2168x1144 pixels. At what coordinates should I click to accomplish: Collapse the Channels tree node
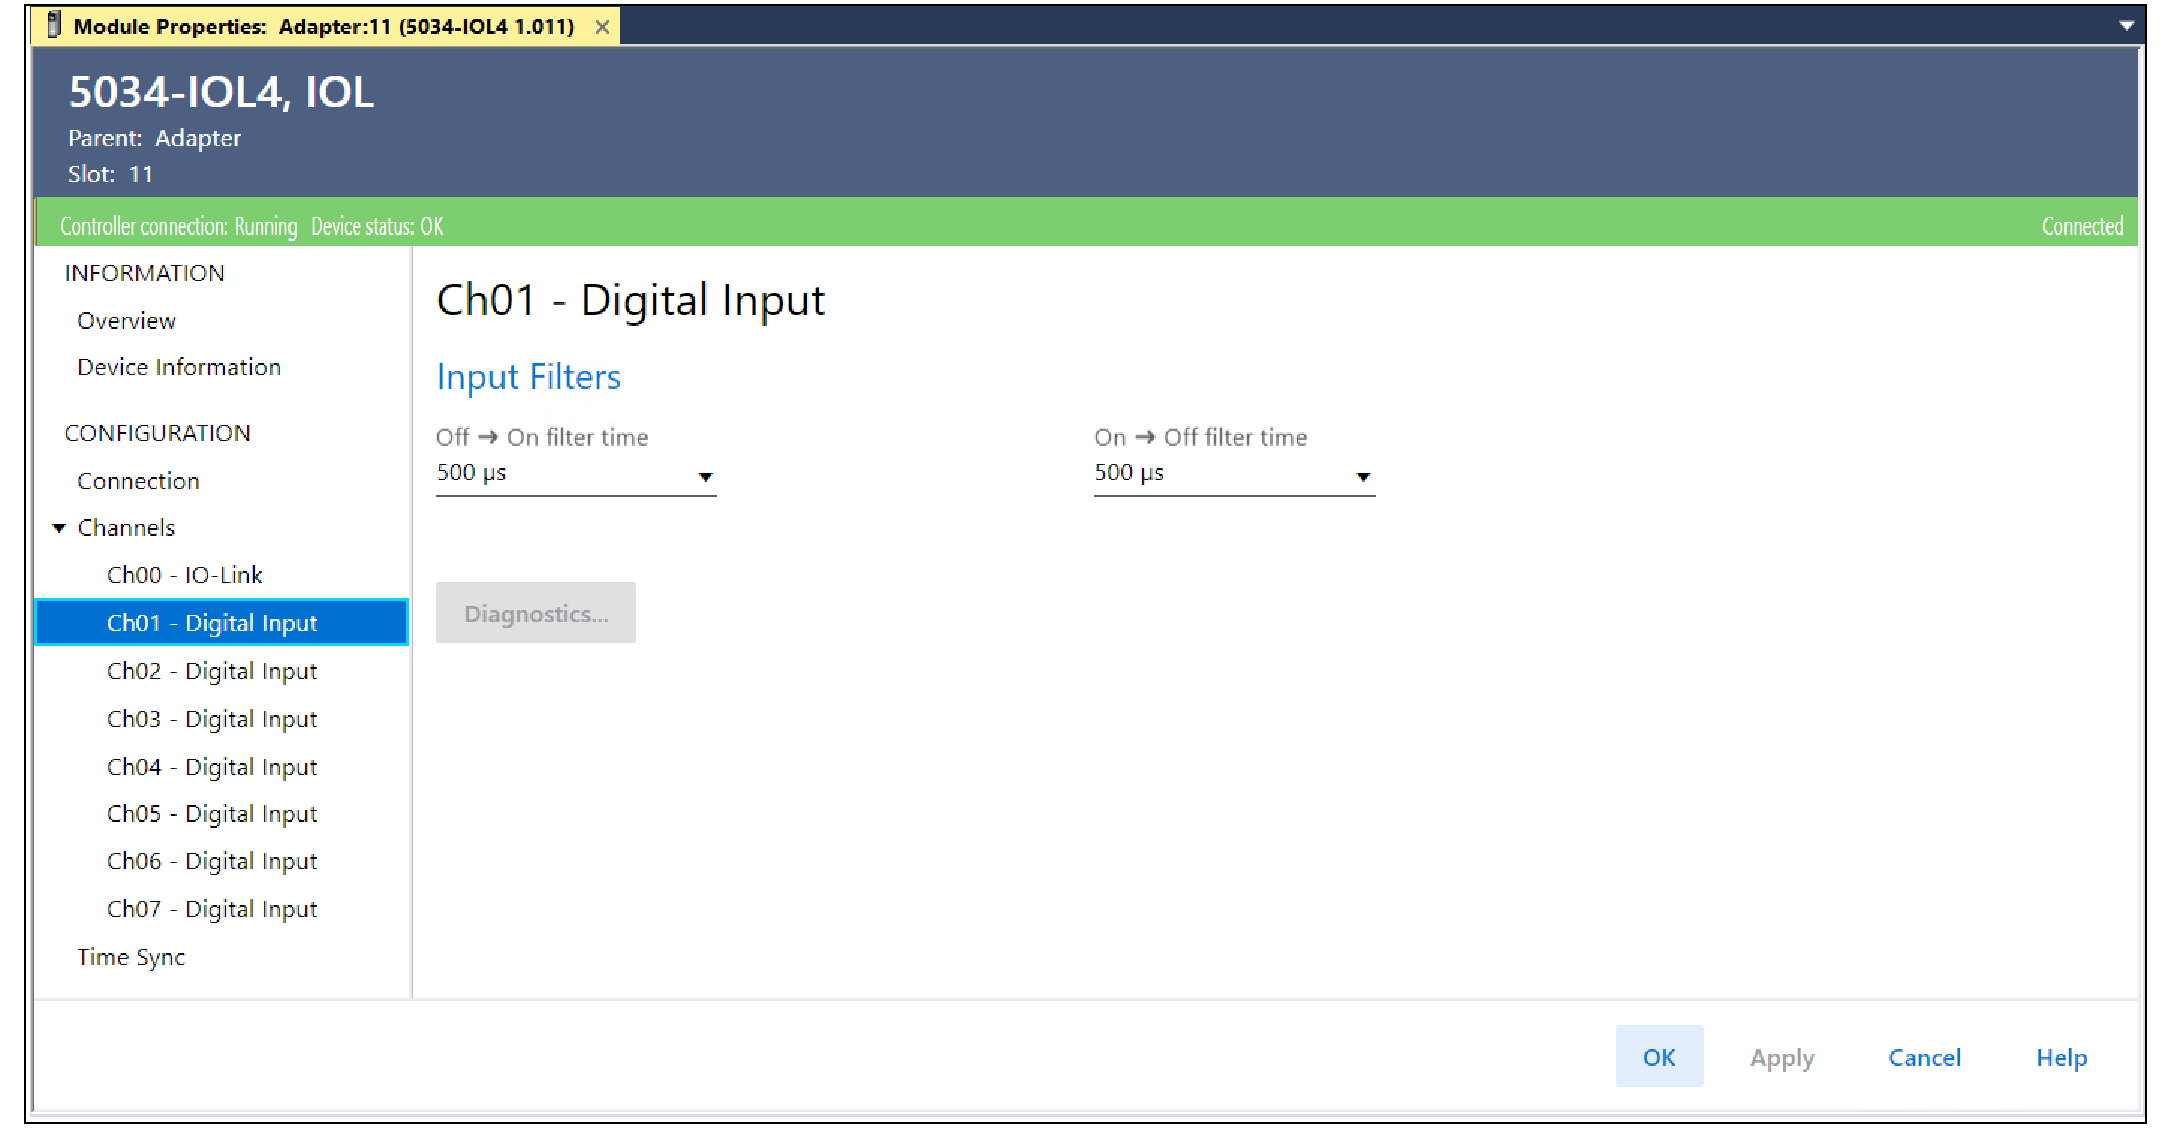tap(59, 528)
